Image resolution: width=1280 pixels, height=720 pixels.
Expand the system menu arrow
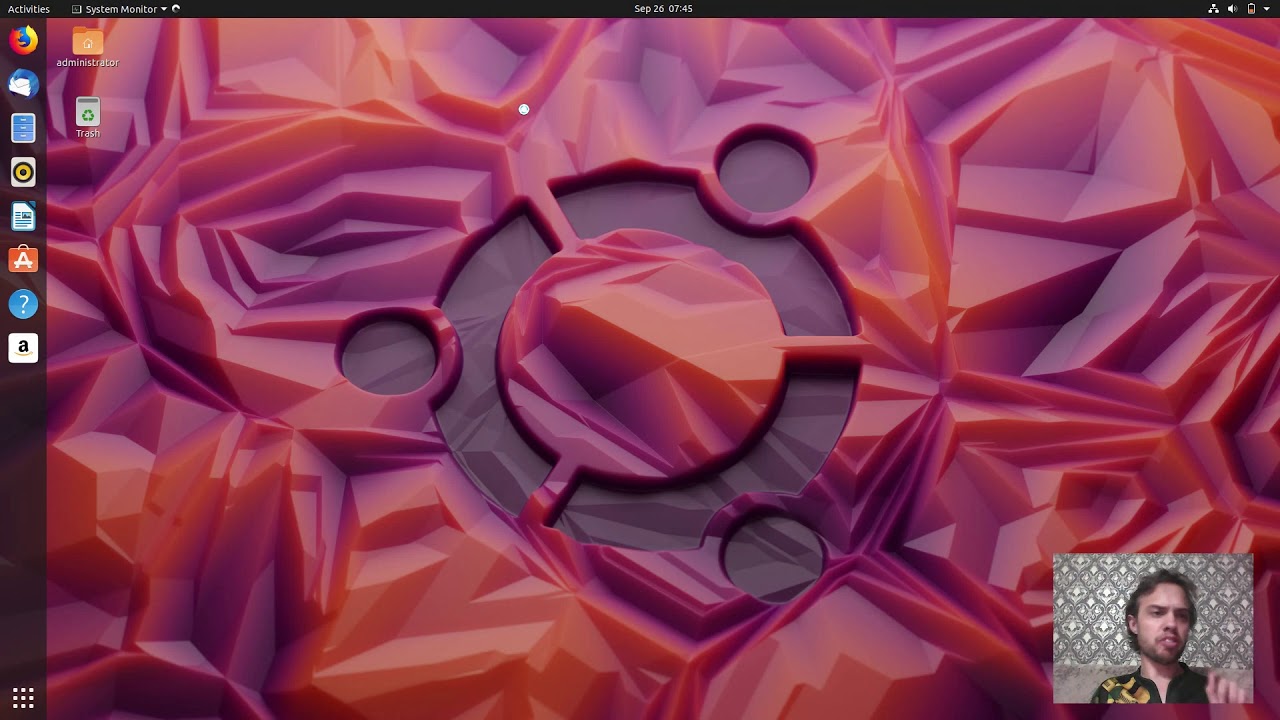click(x=1267, y=9)
